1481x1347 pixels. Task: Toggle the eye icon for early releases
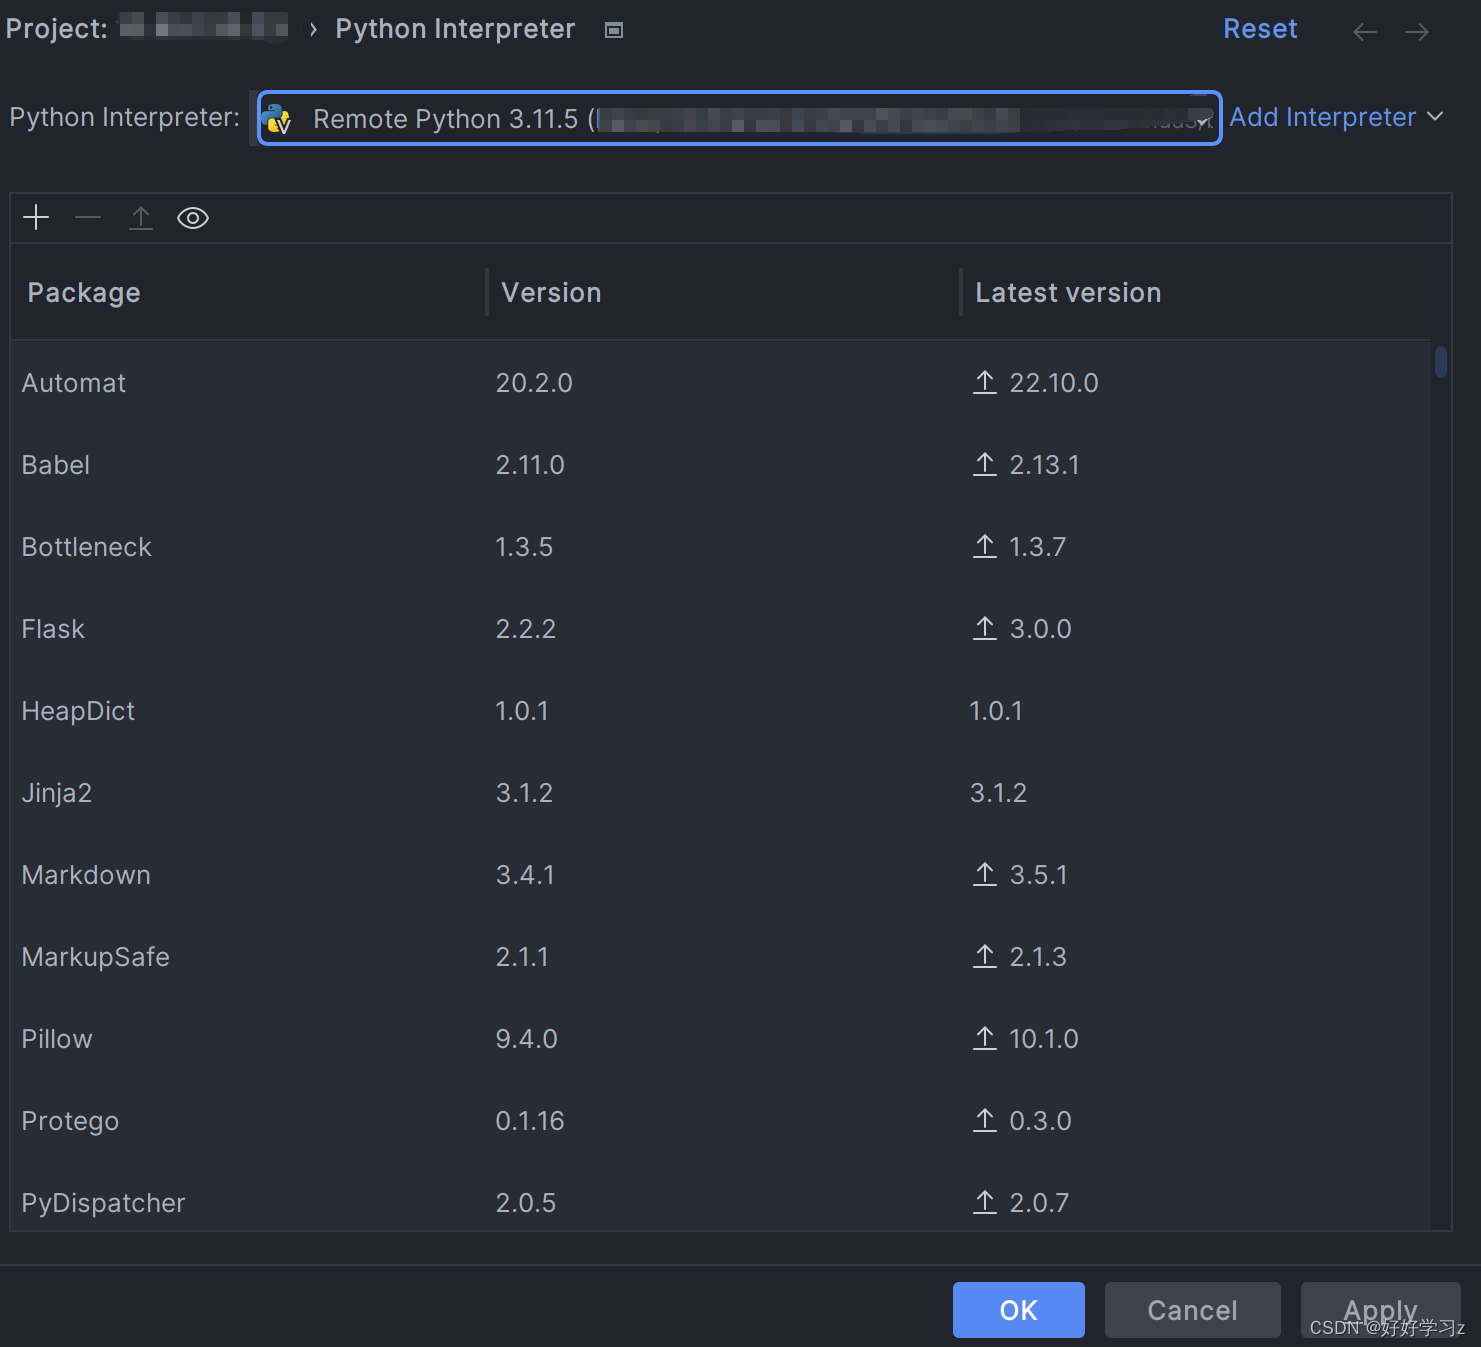192,217
